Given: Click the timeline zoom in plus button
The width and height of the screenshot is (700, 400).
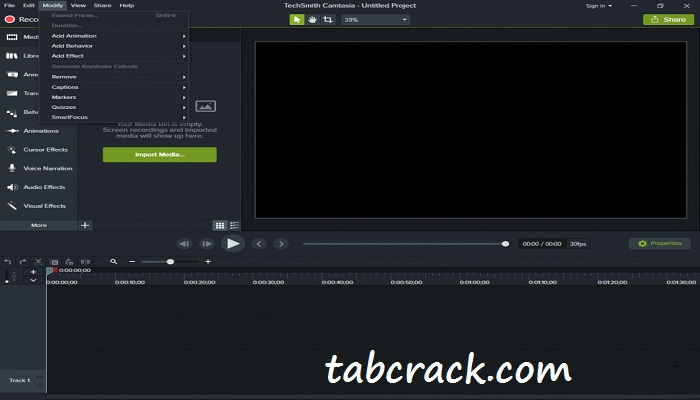Looking at the screenshot, I should click(x=208, y=262).
